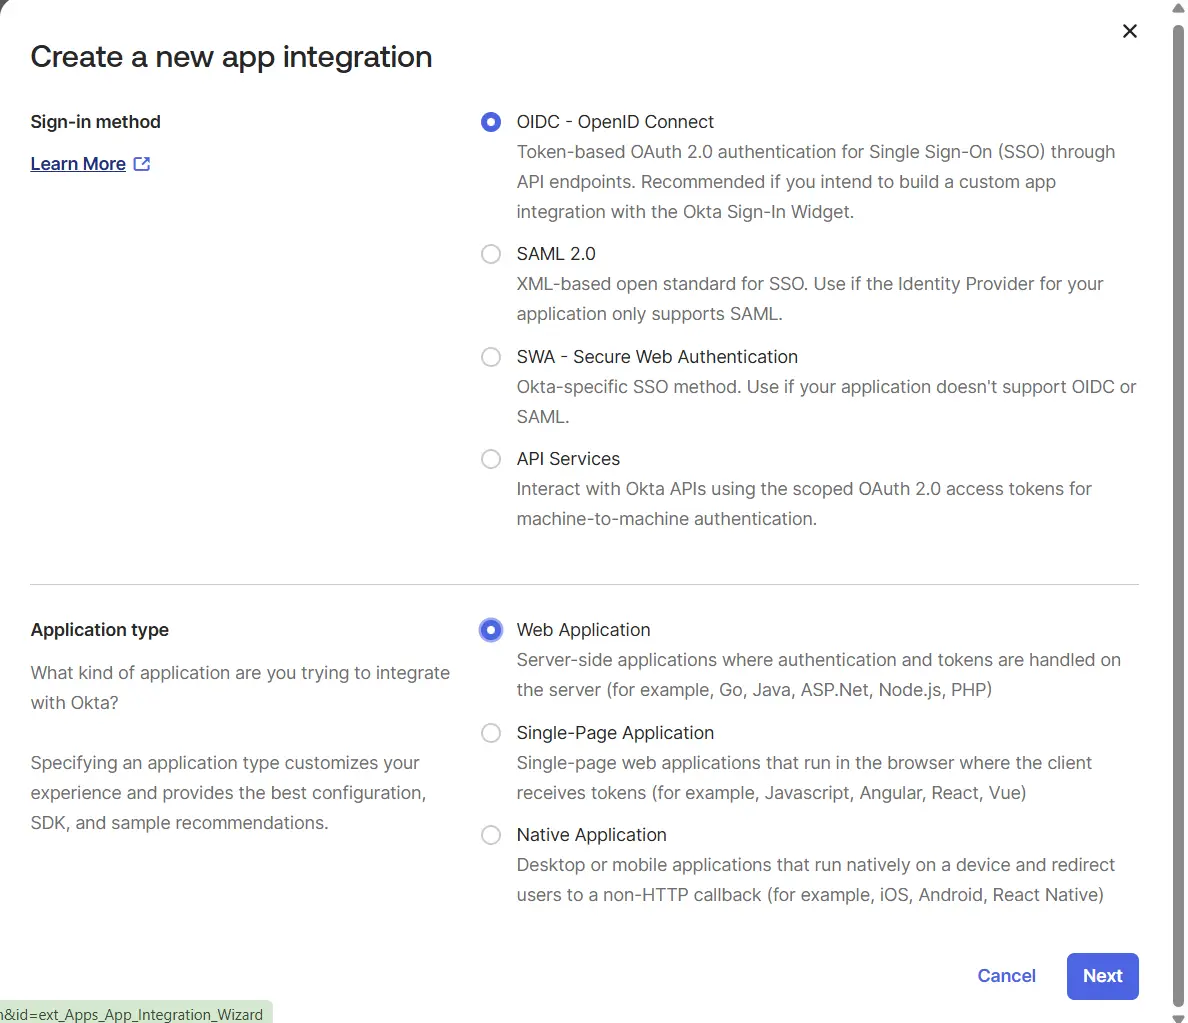
Task: Click the Web Application radio button
Action: coord(490,630)
